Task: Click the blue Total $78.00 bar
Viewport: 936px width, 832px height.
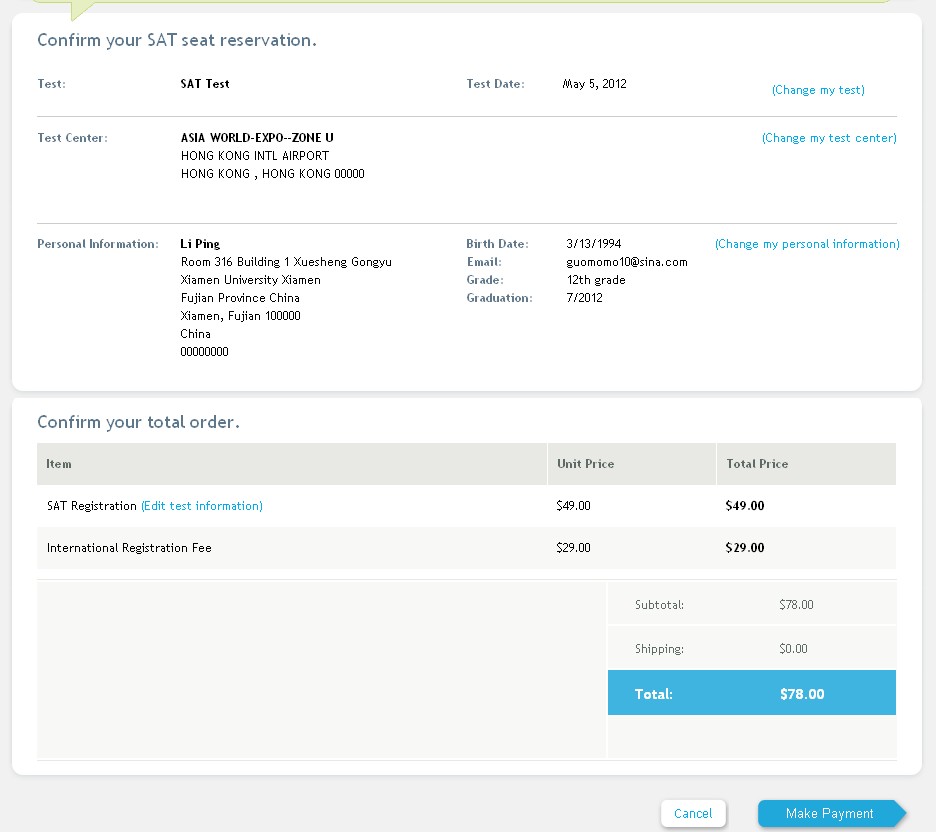Action: (751, 693)
